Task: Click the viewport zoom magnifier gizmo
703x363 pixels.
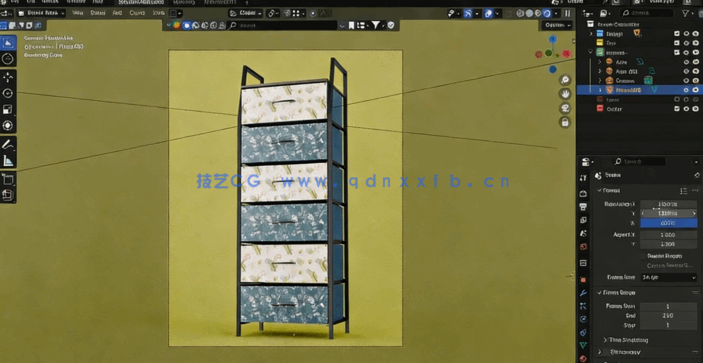Action: 565,80
